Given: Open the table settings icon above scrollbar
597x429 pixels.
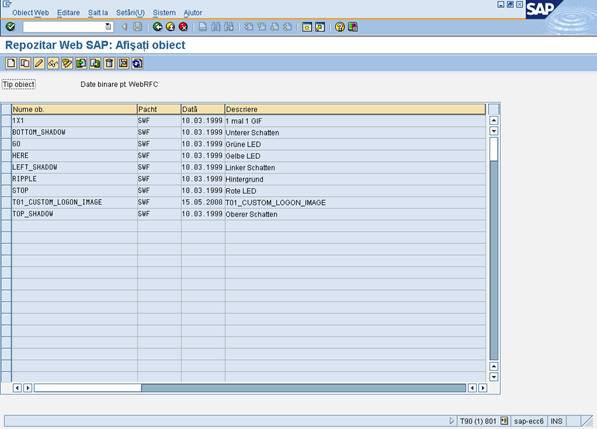Looking at the screenshot, I should click(494, 109).
